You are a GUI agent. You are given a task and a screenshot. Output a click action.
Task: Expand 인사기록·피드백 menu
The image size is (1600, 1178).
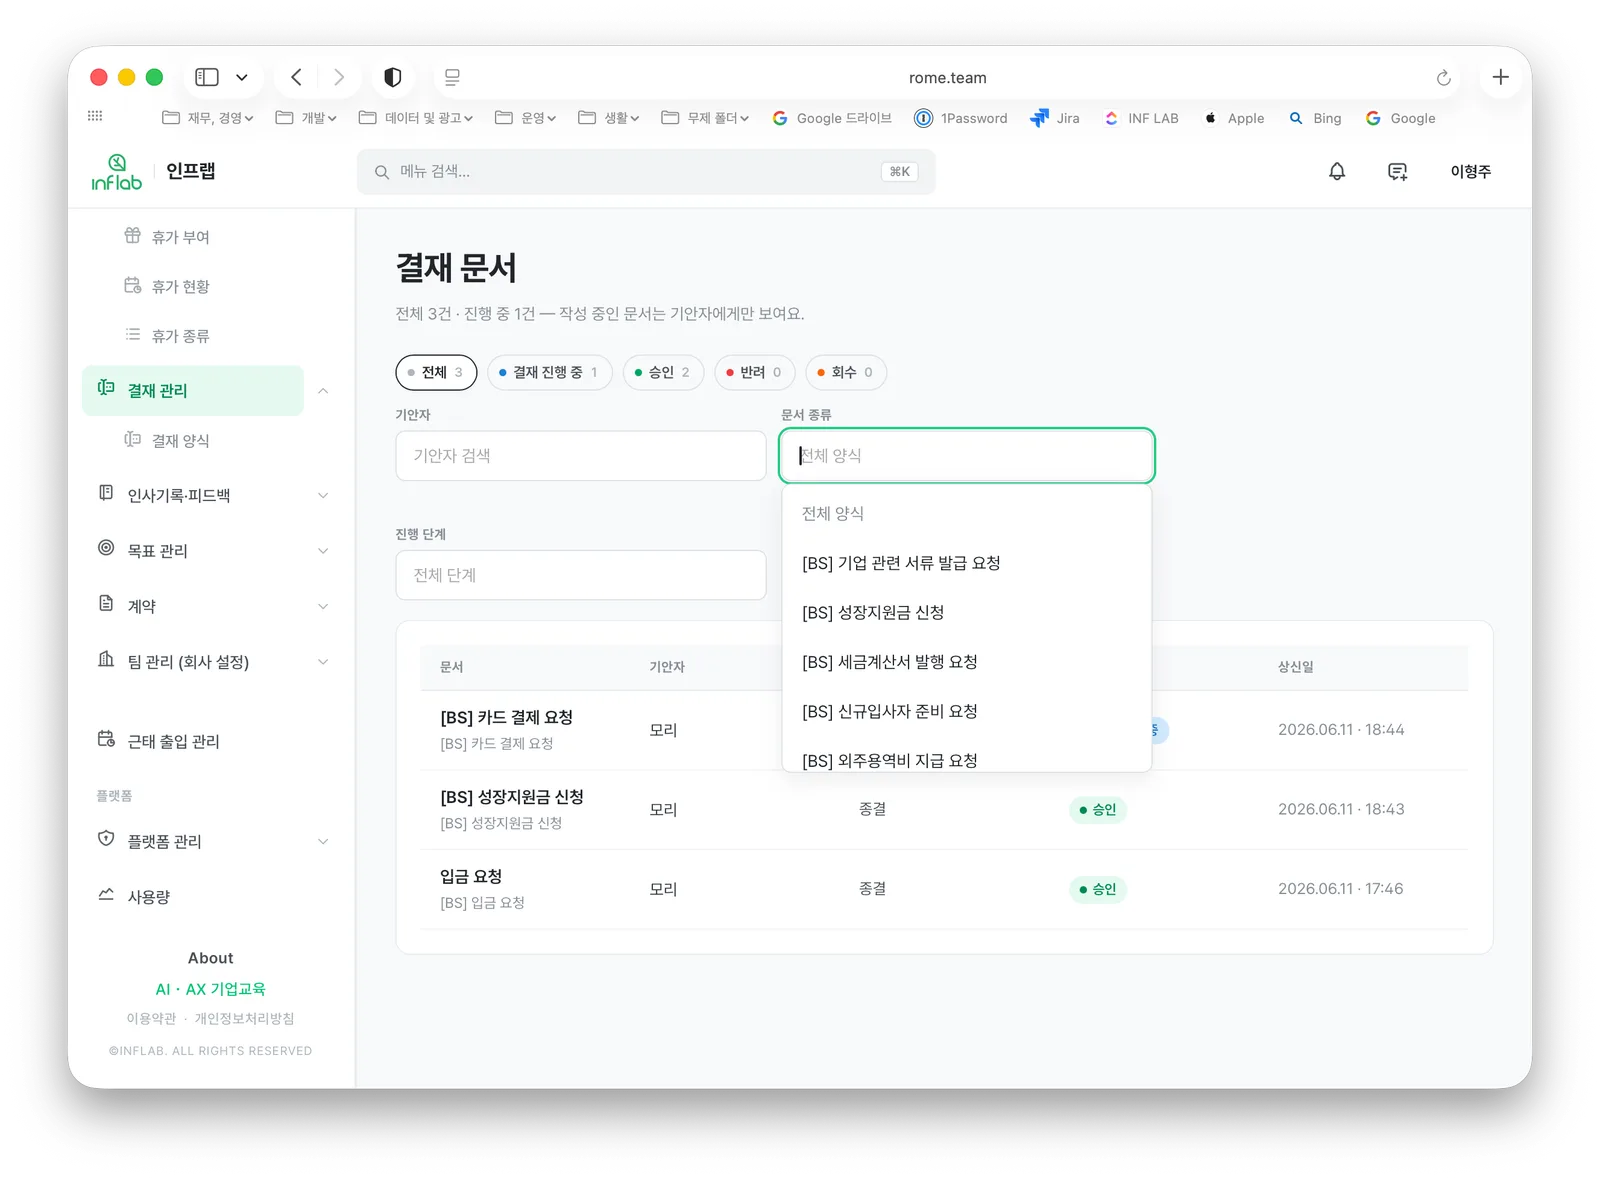(x=212, y=495)
